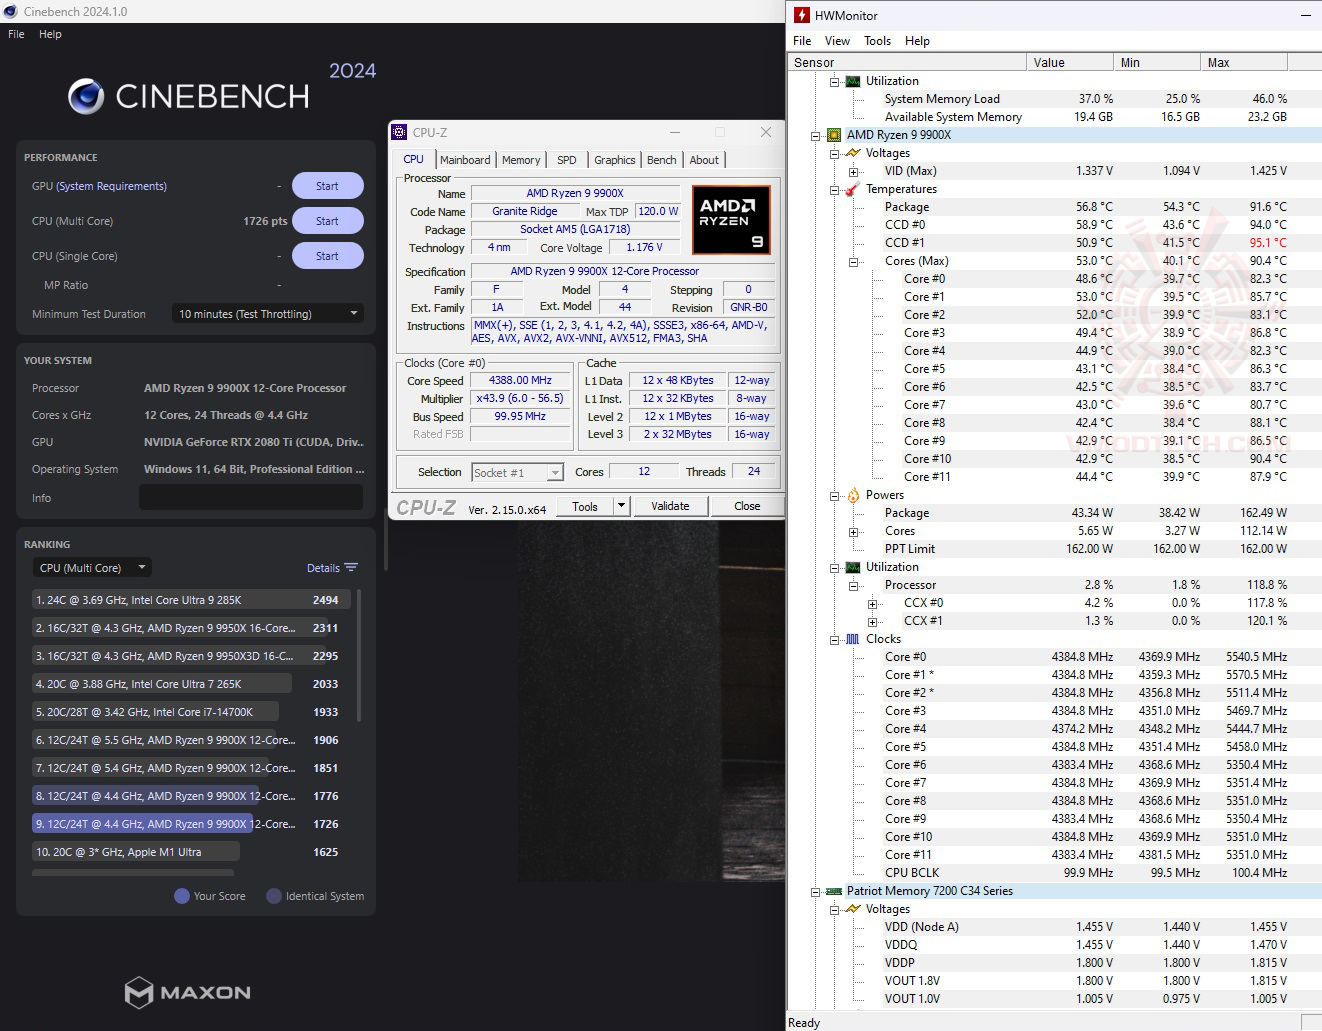Start the CPU (Multi Core) benchmark

click(327, 221)
